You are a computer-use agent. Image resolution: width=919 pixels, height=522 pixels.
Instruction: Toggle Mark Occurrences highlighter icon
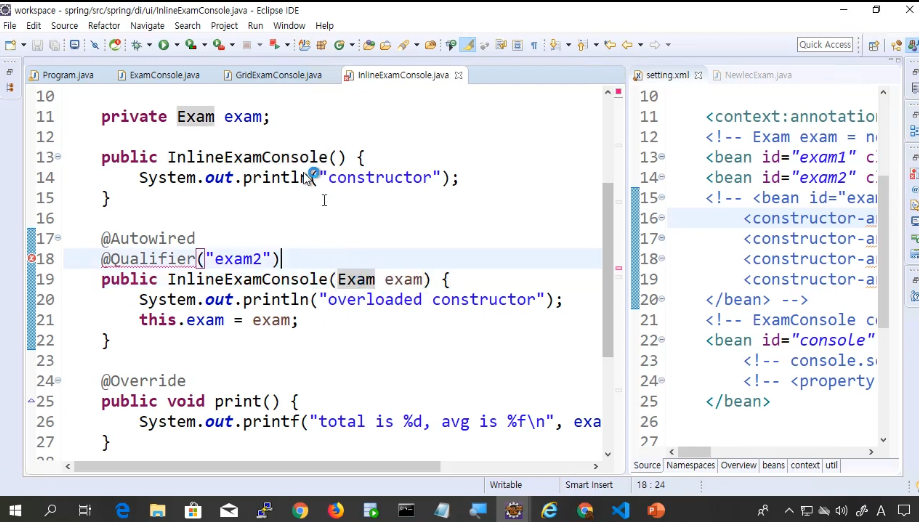point(467,45)
